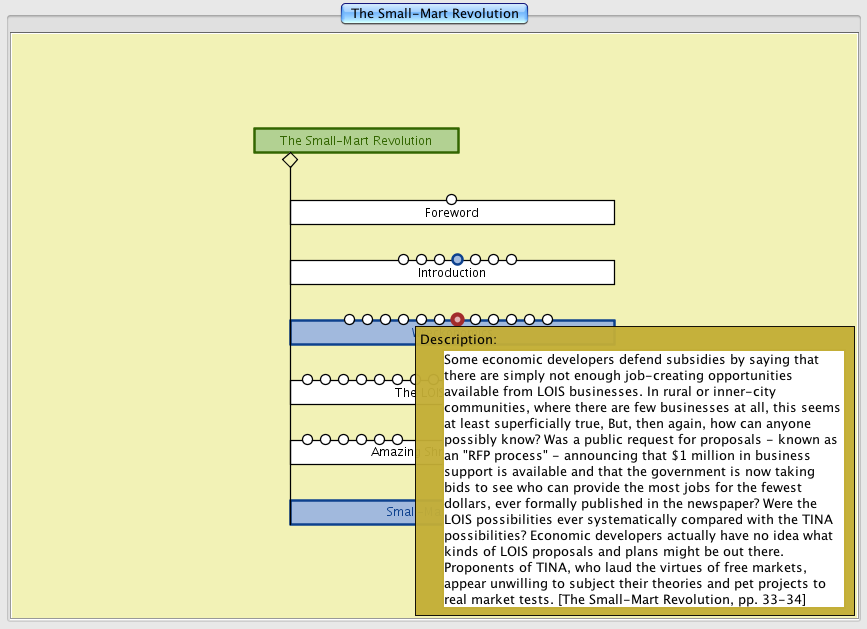This screenshot has height=629, width=867.
Task: Click the second circle above the Introduction bar
Action: pyautogui.click(x=422, y=260)
